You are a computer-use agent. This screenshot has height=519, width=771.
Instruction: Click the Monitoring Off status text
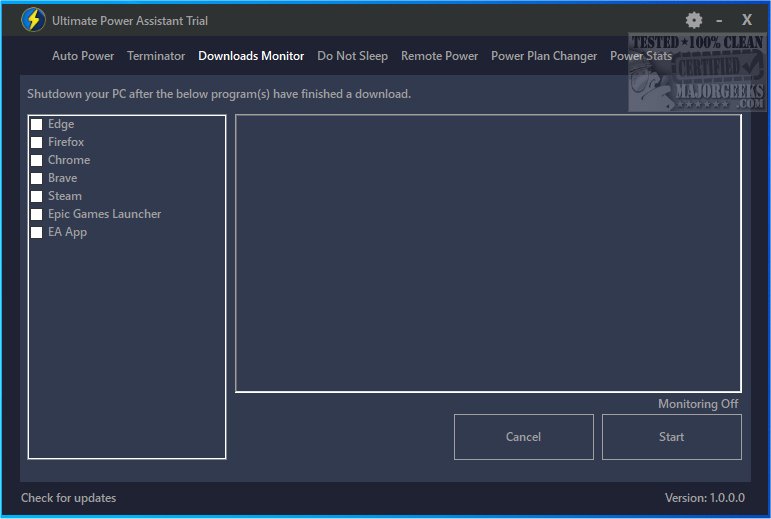pos(698,404)
